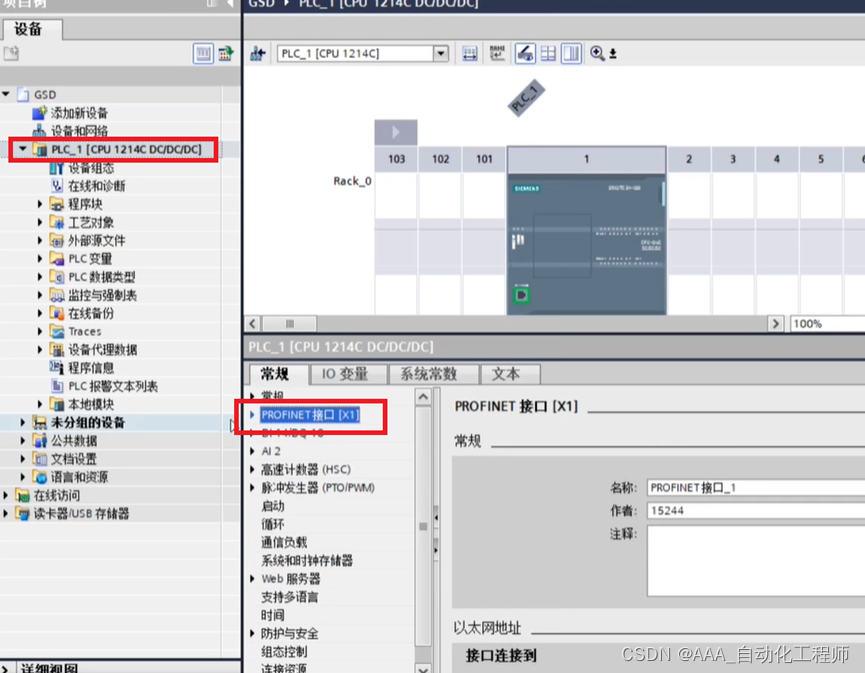Expand the 本地模块 folder arrow

coord(40,404)
